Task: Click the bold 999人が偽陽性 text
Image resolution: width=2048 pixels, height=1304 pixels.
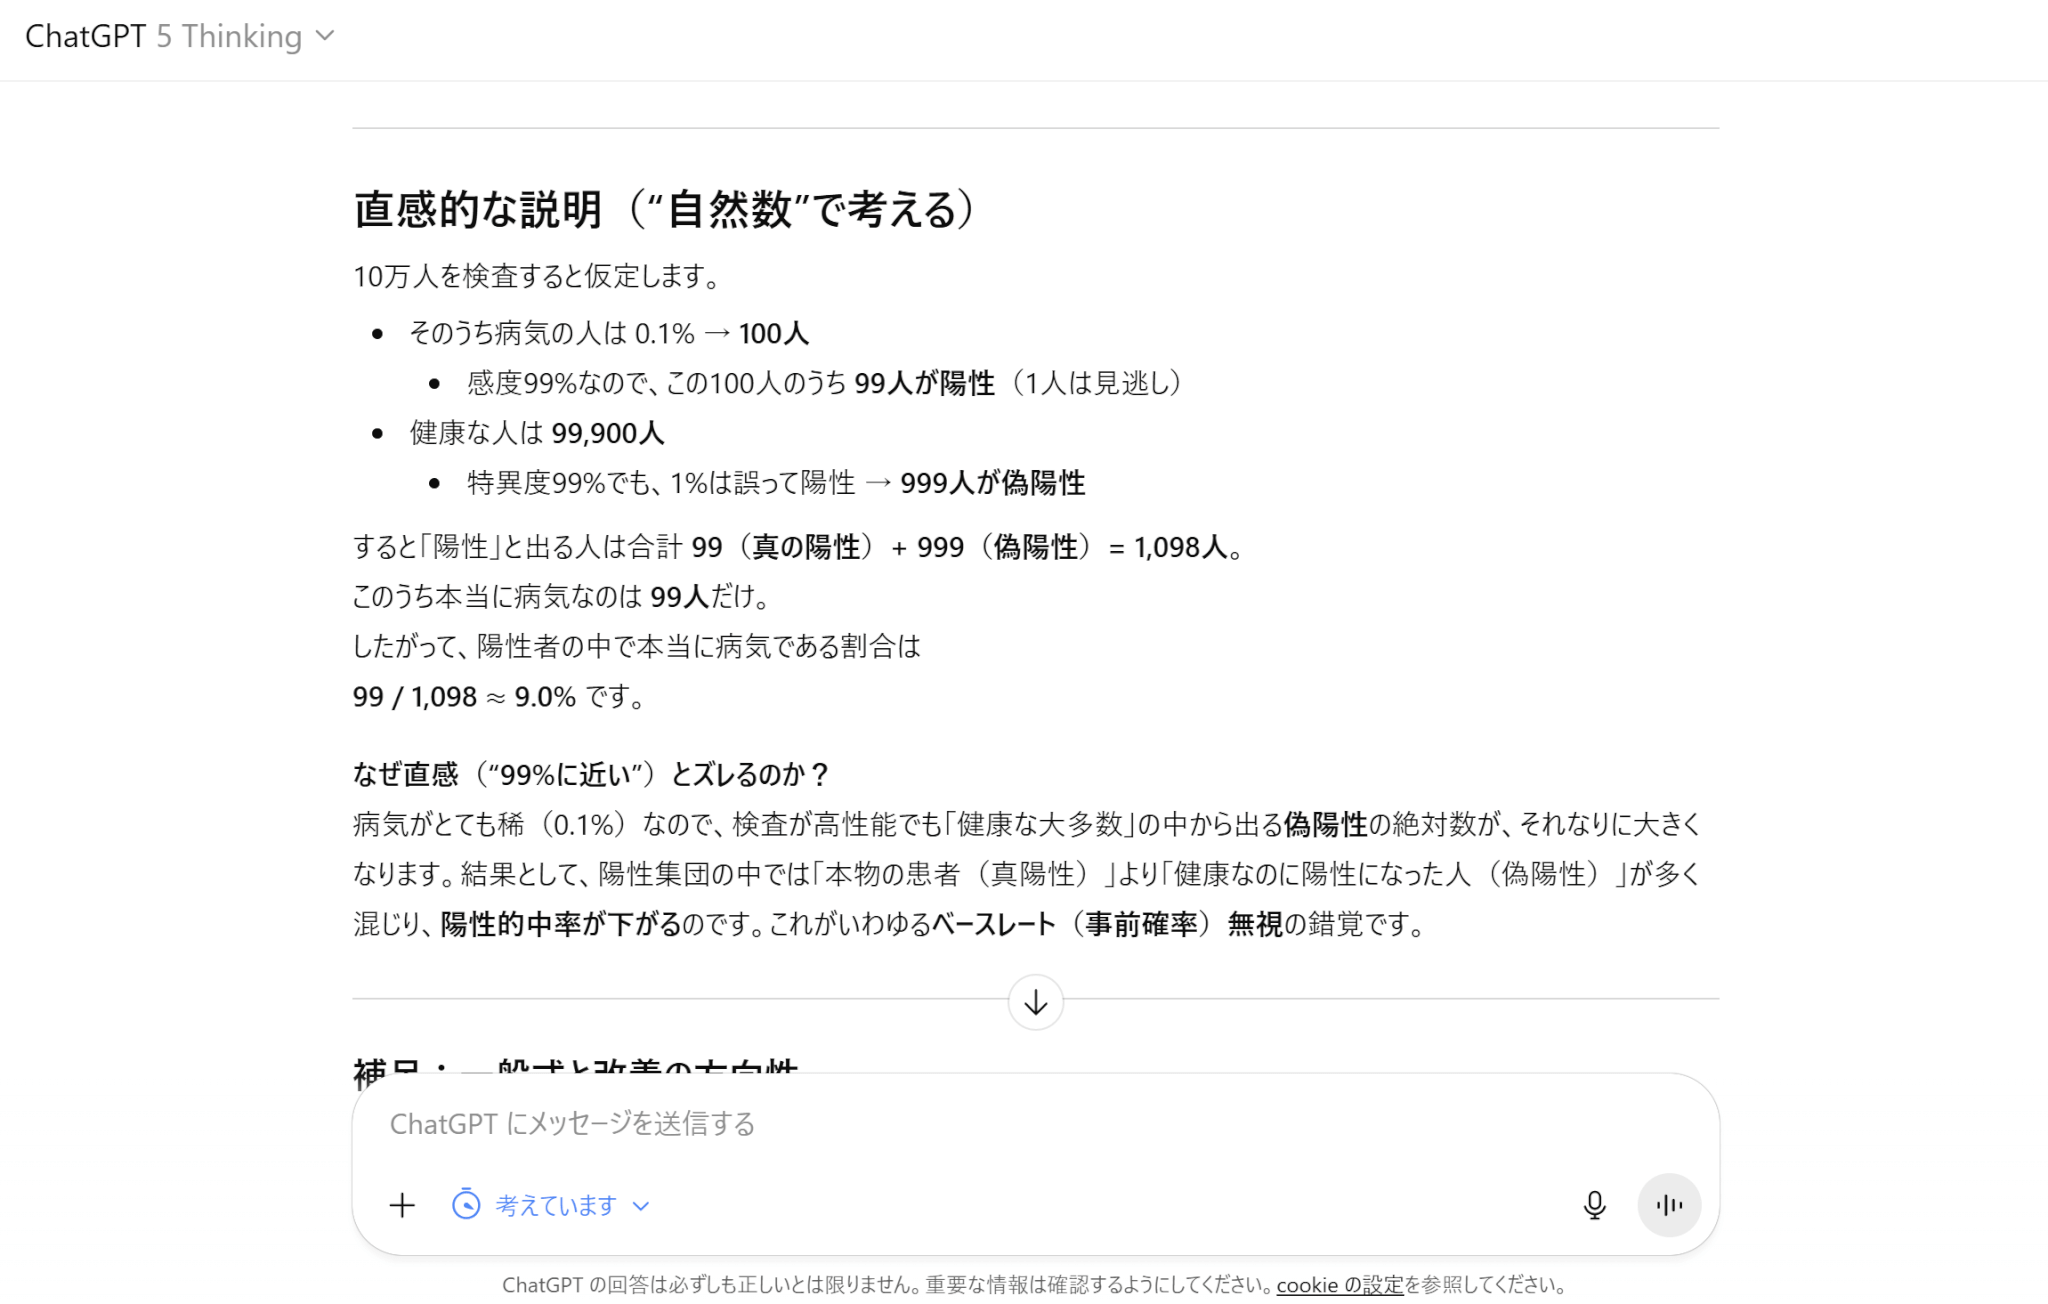Action: [x=992, y=483]
